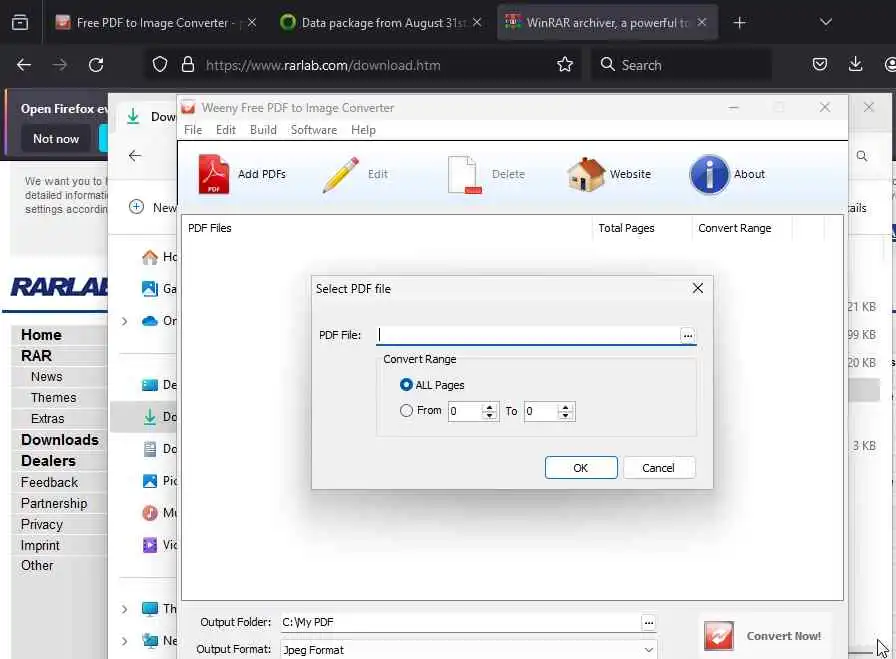Image resolution: width=896 pixels, height=659 pixels.
Task: Increase the To page spinner value
Action: point(565,407)
